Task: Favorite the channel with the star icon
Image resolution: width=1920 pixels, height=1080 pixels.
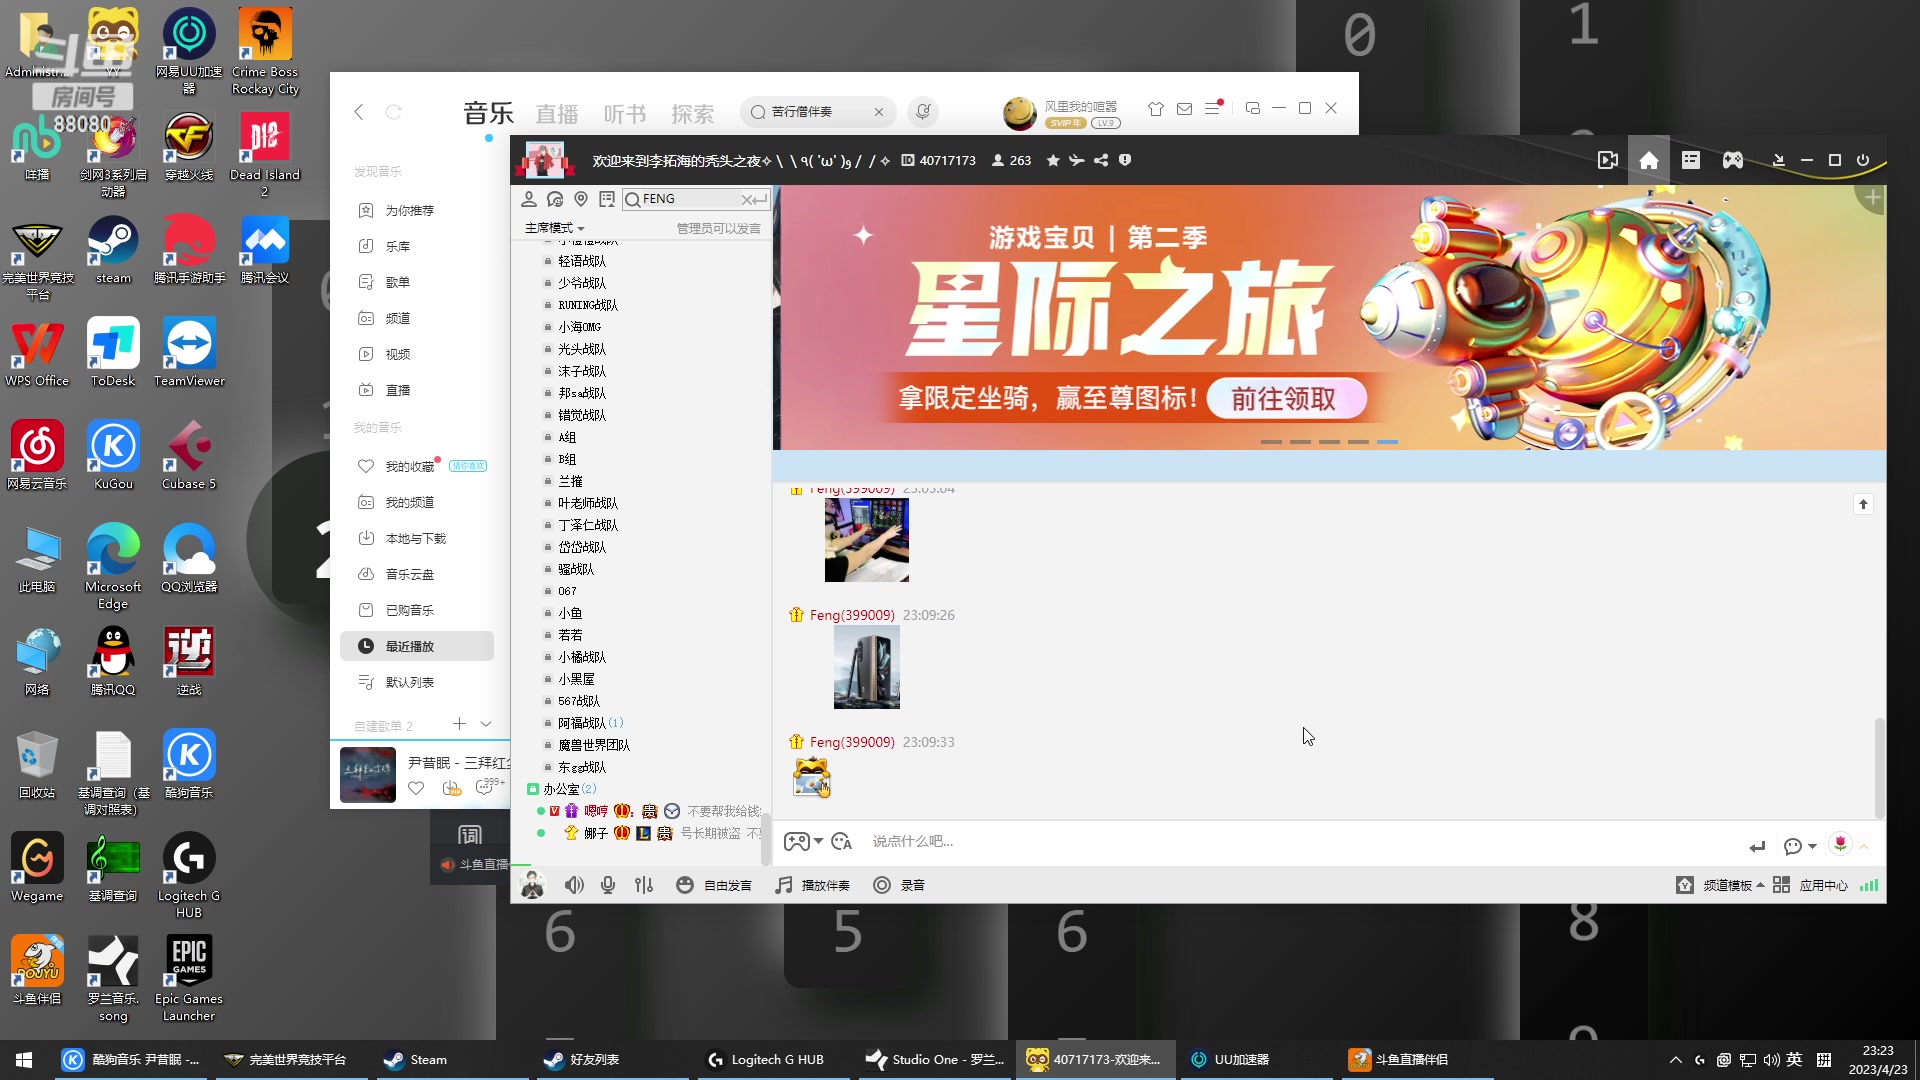Action: tap(1052, 160)
